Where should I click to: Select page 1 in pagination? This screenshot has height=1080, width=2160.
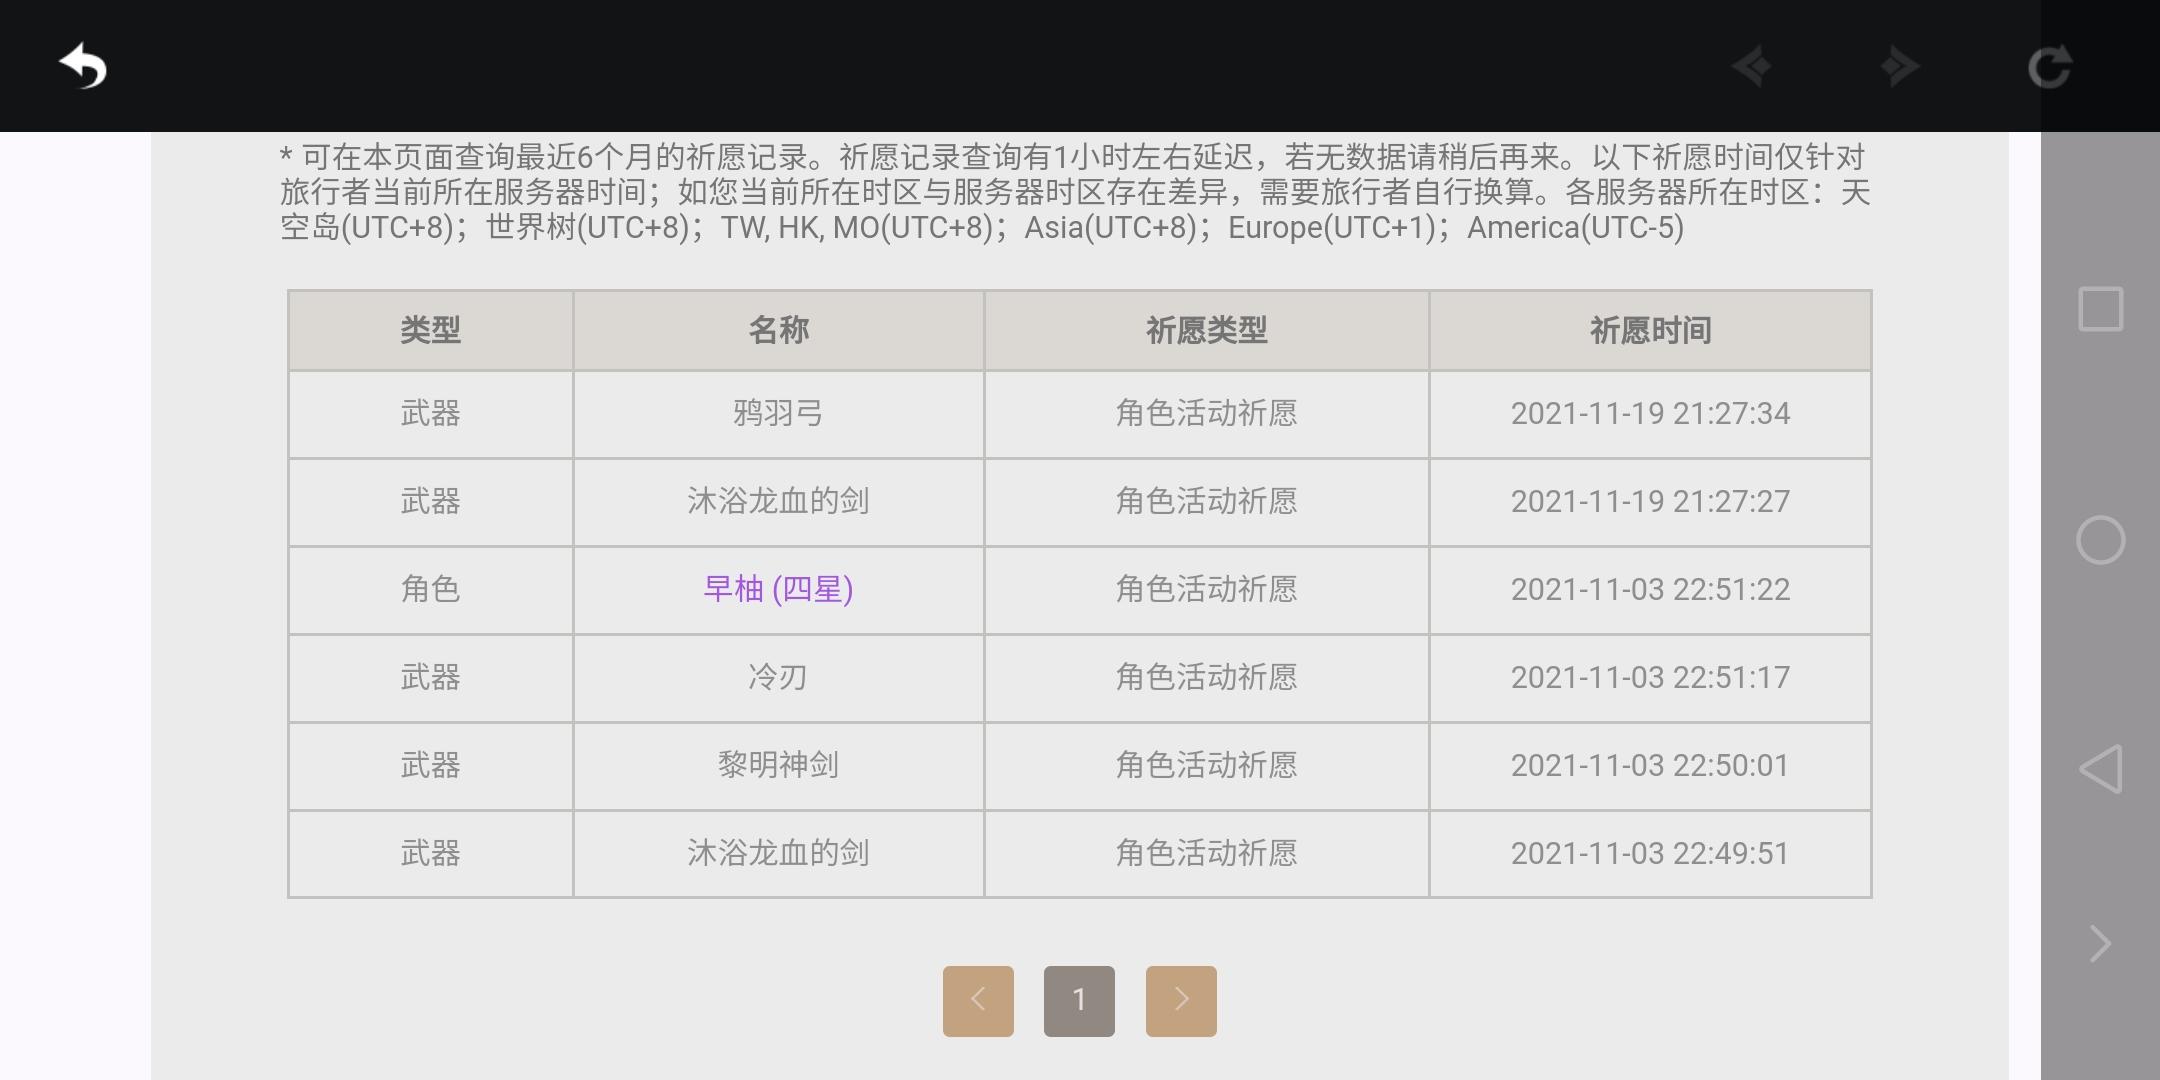1079,1000
